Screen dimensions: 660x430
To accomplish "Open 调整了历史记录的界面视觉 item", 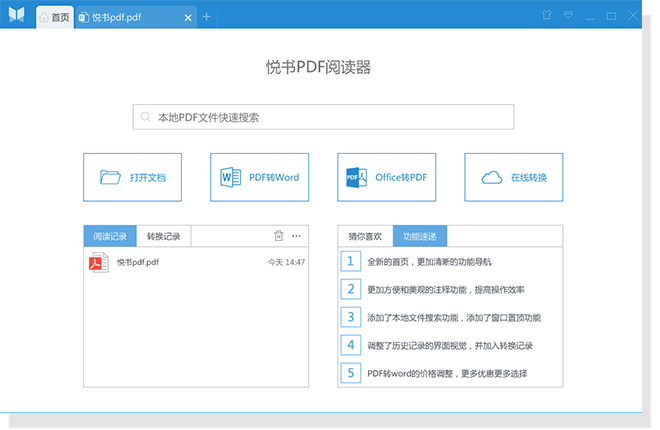I will coord(450,345).
